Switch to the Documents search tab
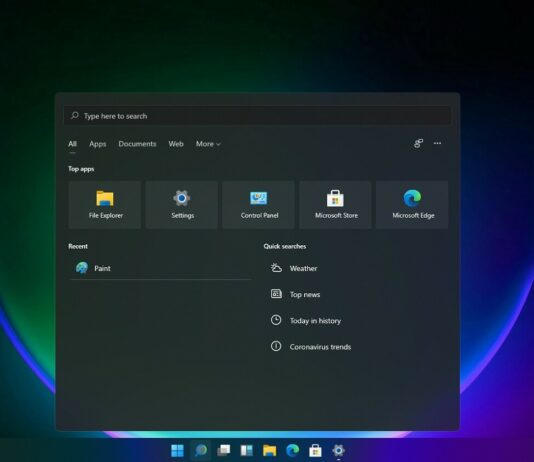 click(x=137, y=144)
